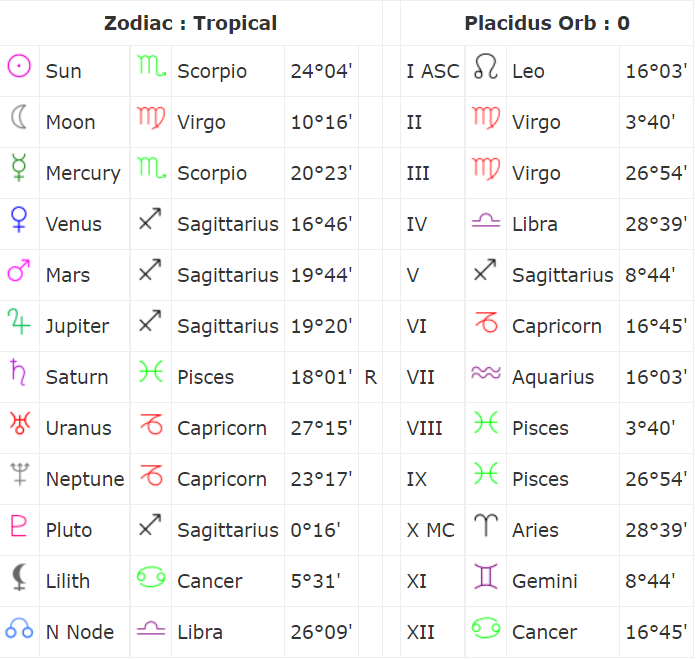Click the red Uranus symbol
The width and height of the screenshot is (697, 660).
(20, 423)
